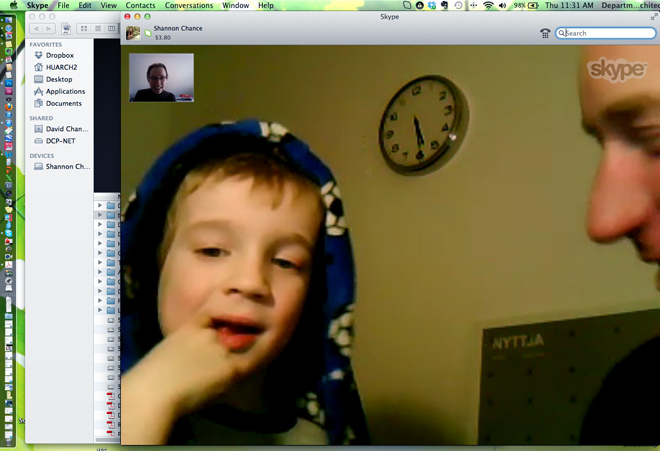Click the green Skype status icon
Screen dimensions: 660x451
click(148, 33)
